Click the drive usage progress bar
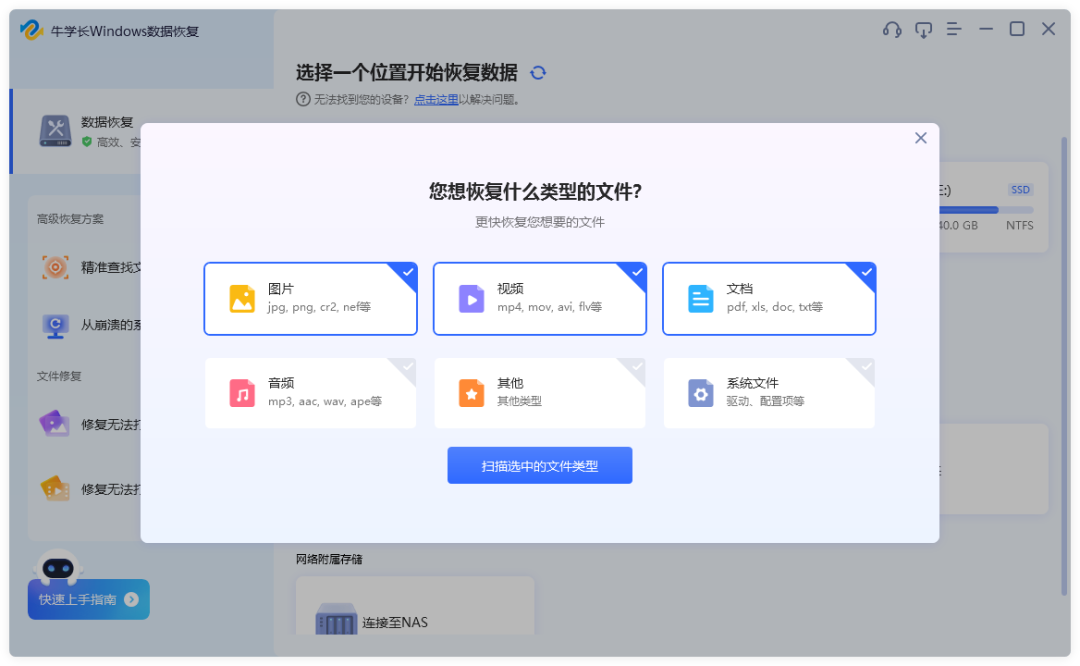This screenshot has height=666, width=1080. tap(986, 209)
